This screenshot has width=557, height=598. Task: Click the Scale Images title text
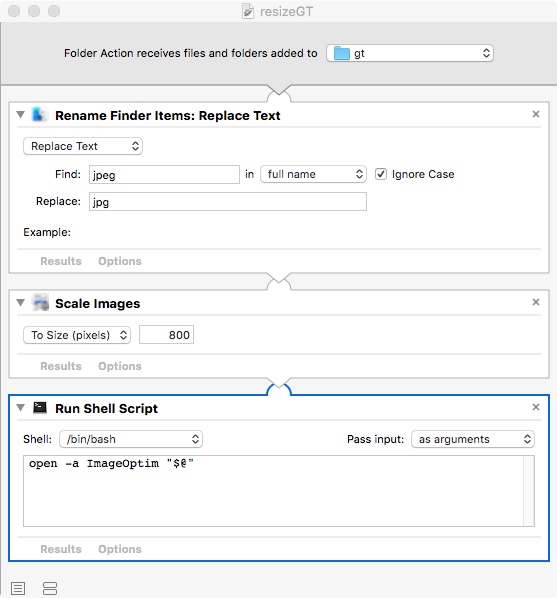point(98,304)
